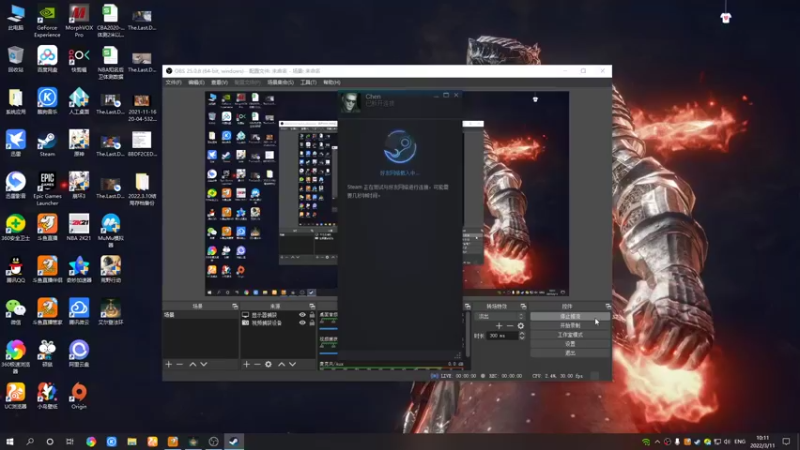Add a scene transition with the plus icon
The image size is (800, 450).
[x=499, y=326]
